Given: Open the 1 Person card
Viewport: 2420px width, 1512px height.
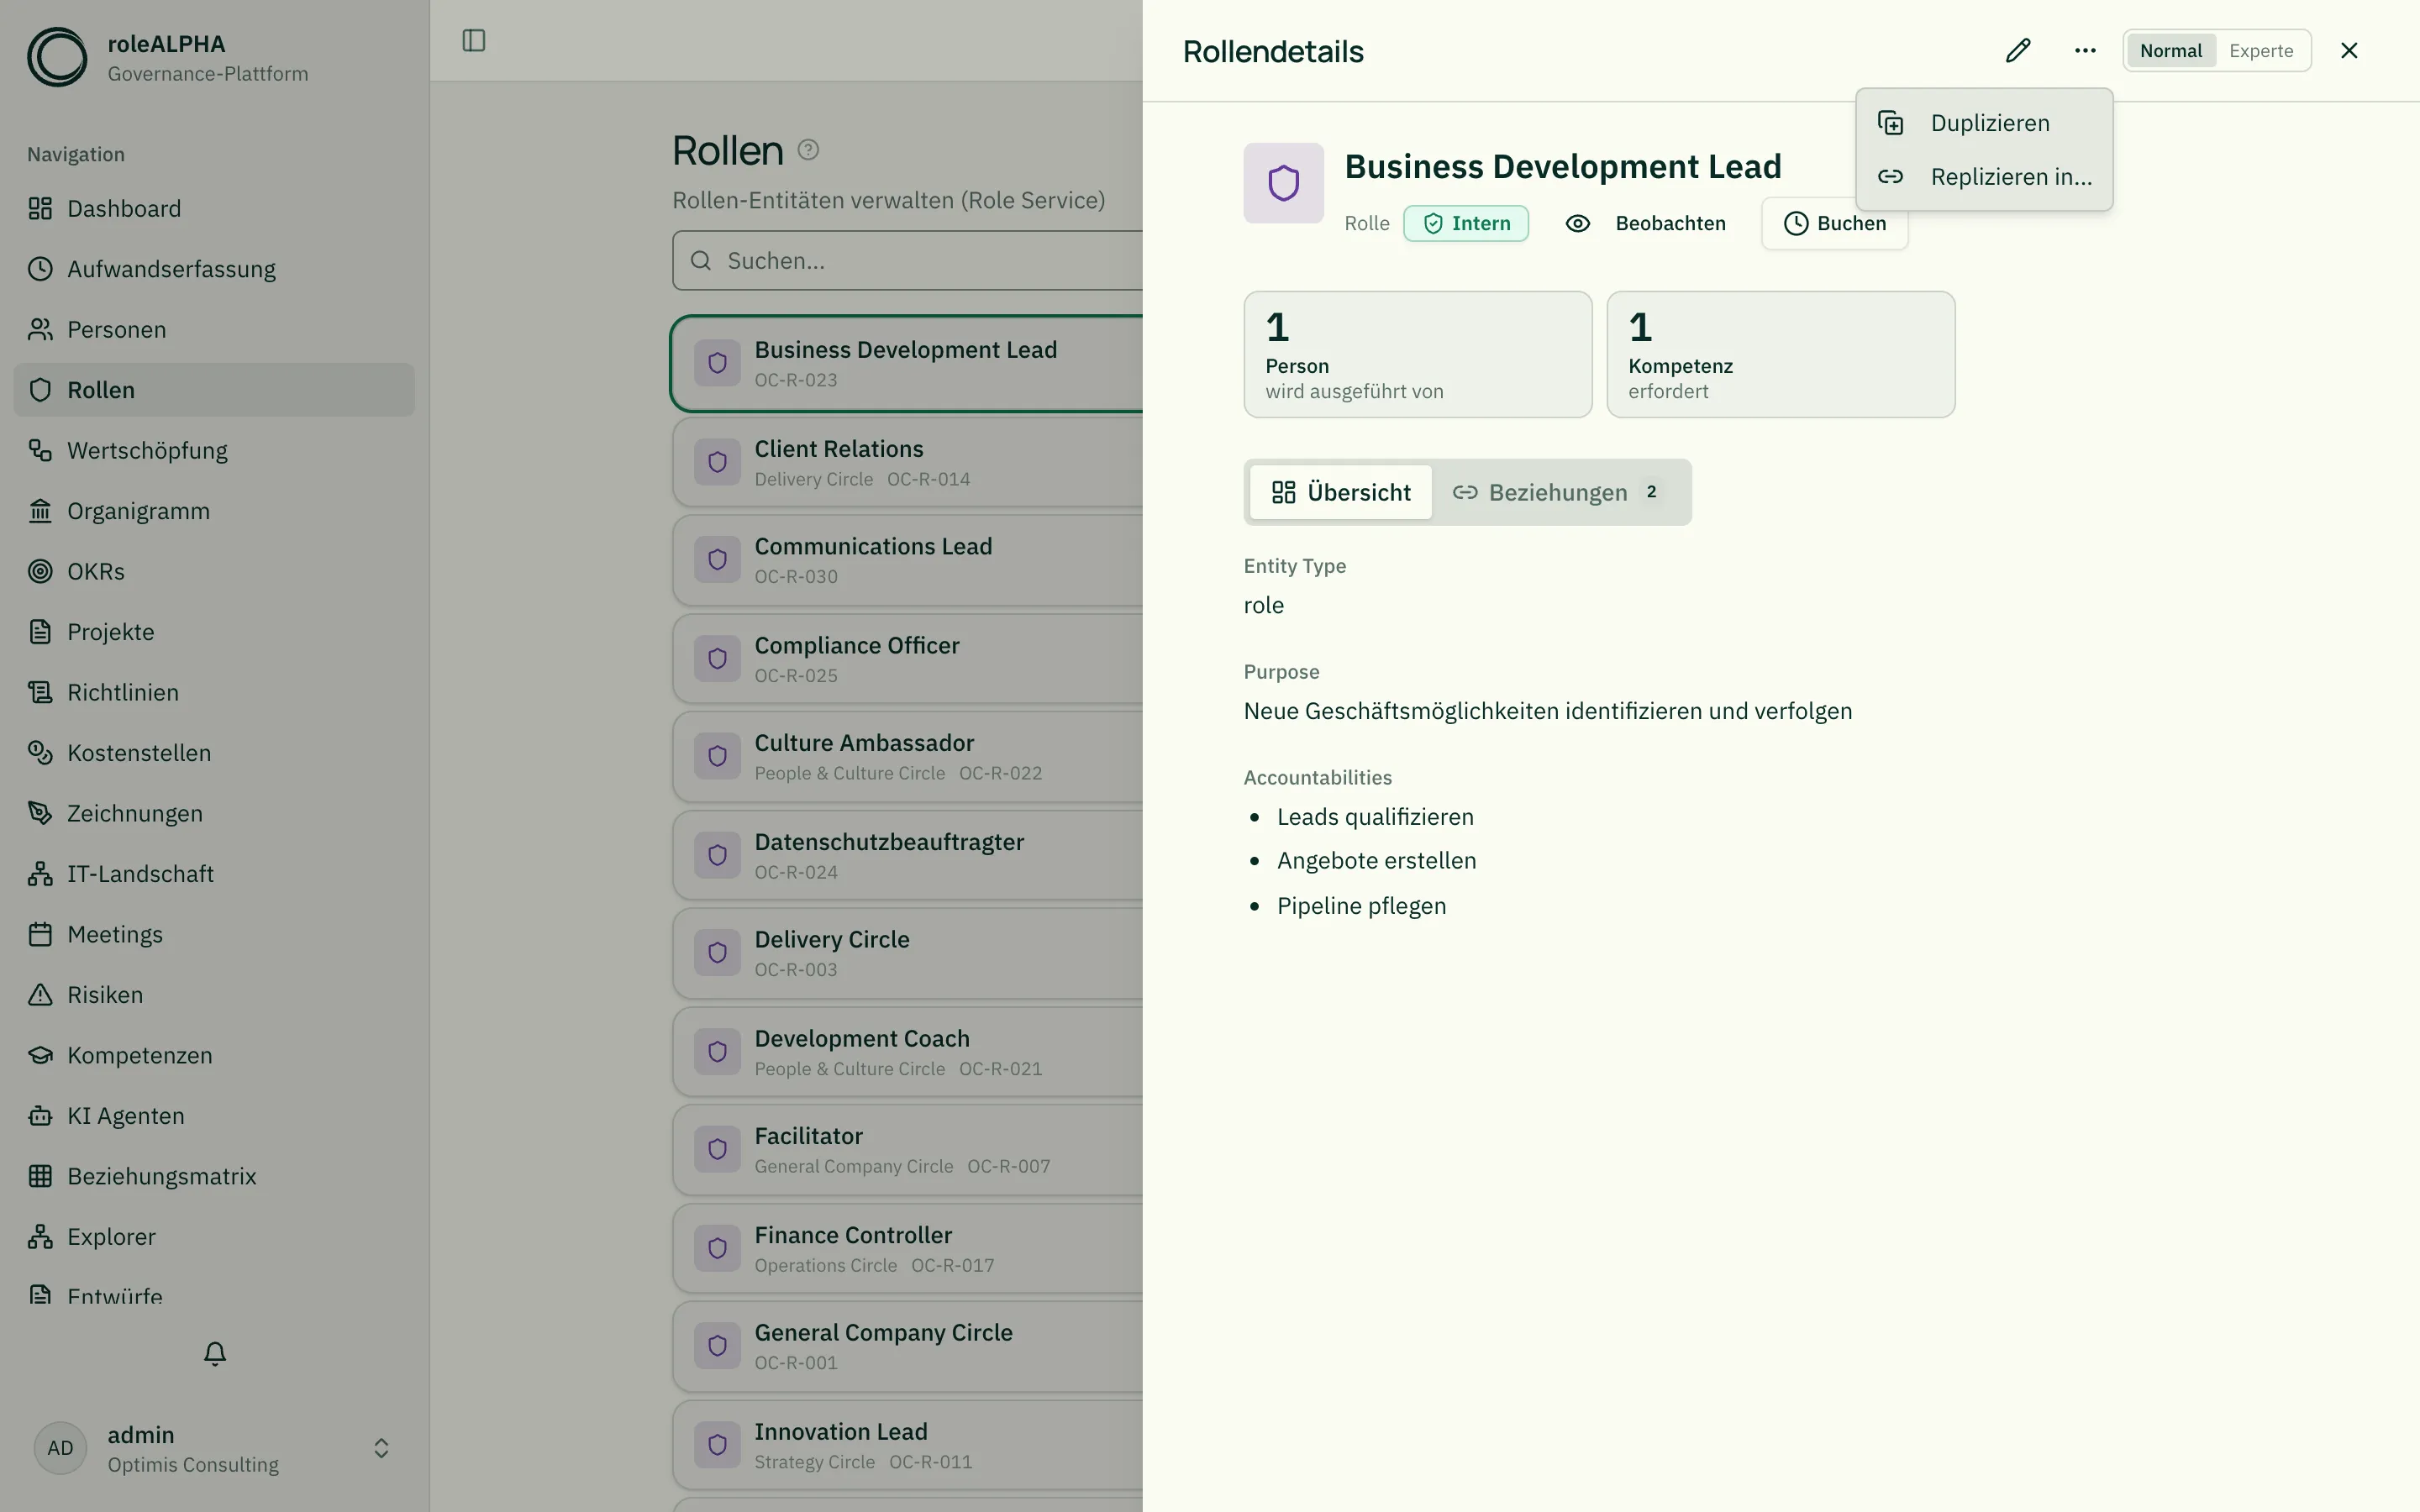Looking at the screenshot, I should pyautogui.click(x=1418, y=354).
